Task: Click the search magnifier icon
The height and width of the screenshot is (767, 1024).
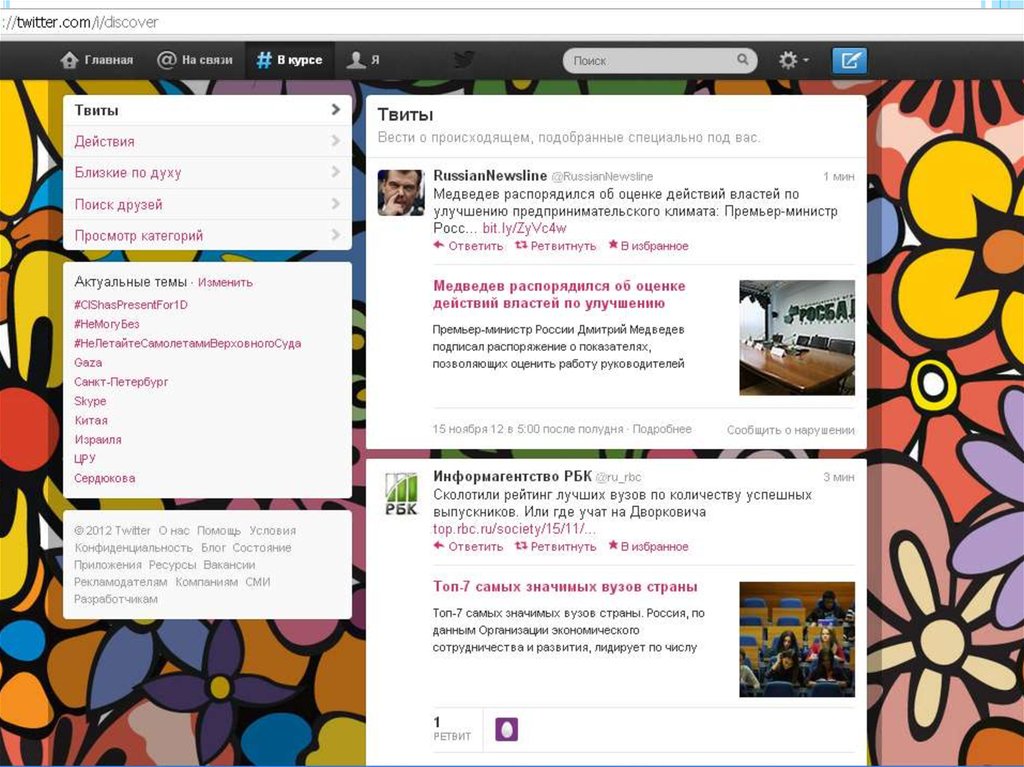Action: tap(743, 60)
